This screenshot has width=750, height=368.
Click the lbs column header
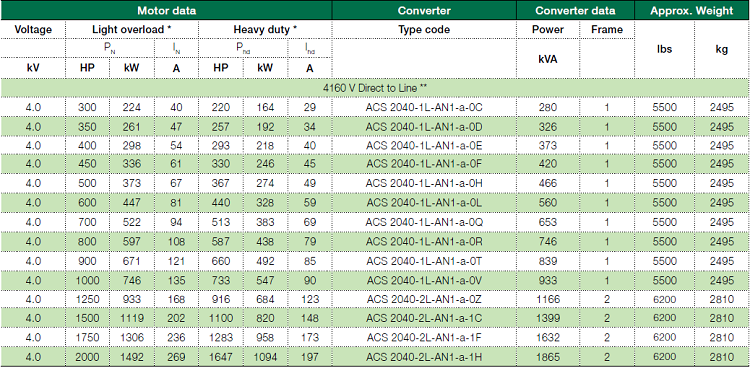click(664, 49)
